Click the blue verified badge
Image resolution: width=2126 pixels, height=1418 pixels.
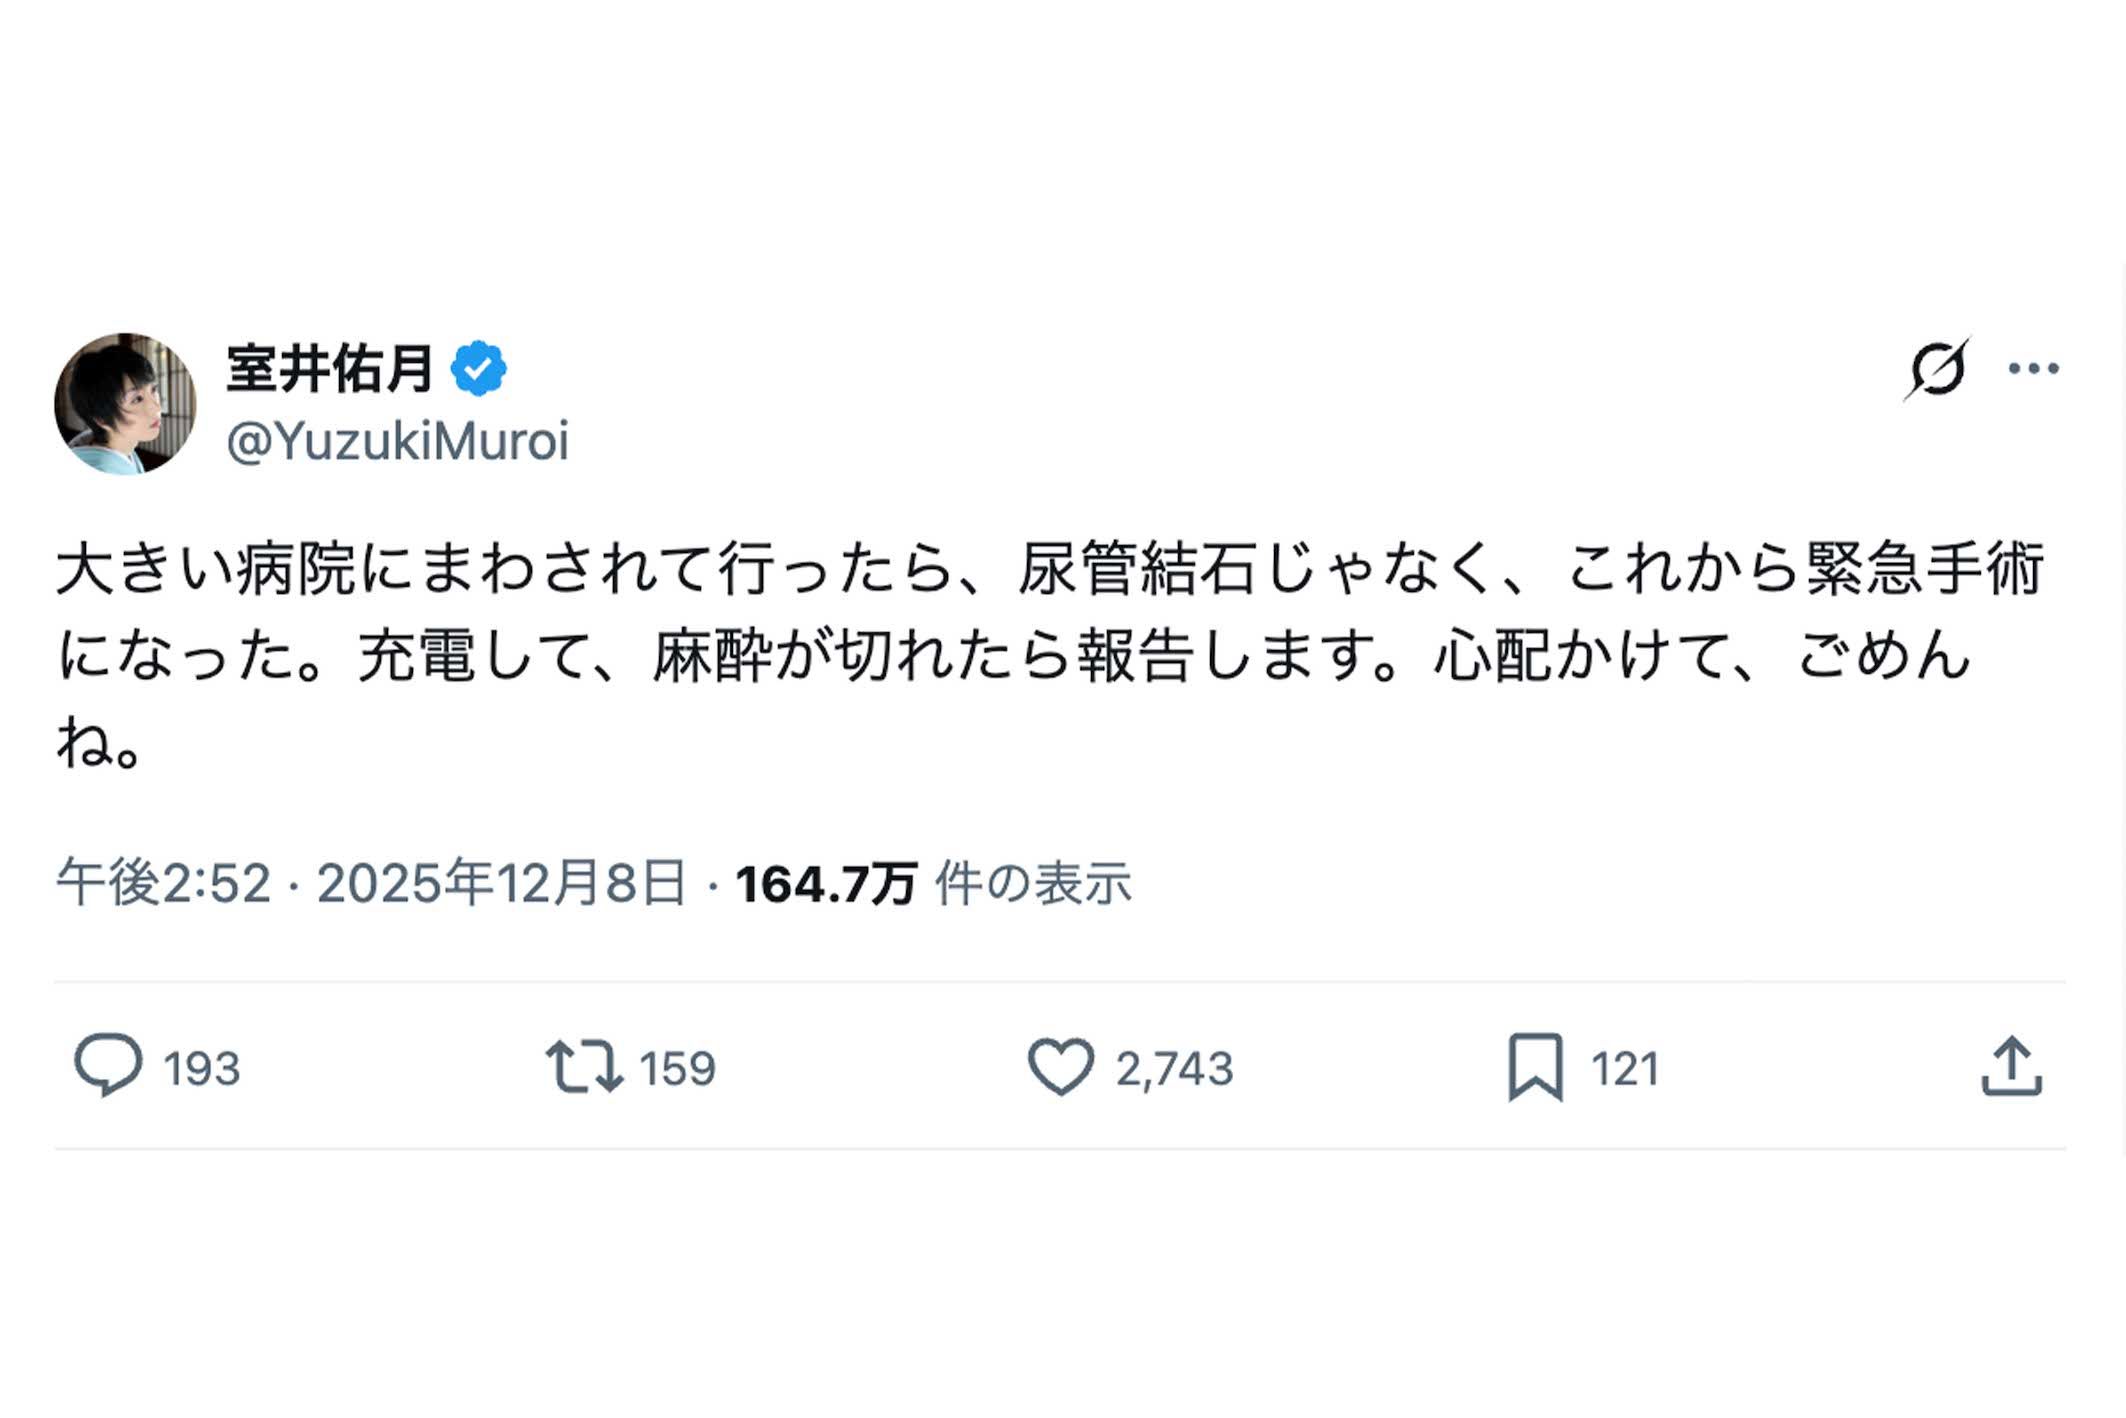481,366
